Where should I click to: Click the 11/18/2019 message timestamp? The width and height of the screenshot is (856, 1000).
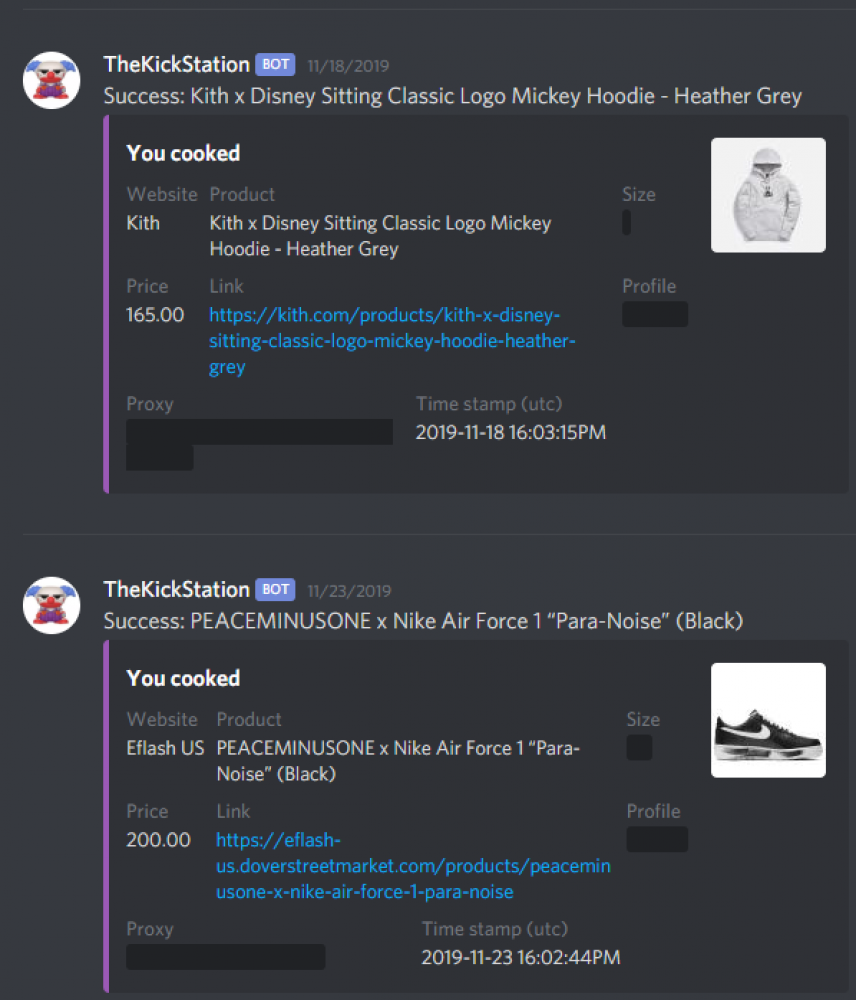click(x=348, y=66)
